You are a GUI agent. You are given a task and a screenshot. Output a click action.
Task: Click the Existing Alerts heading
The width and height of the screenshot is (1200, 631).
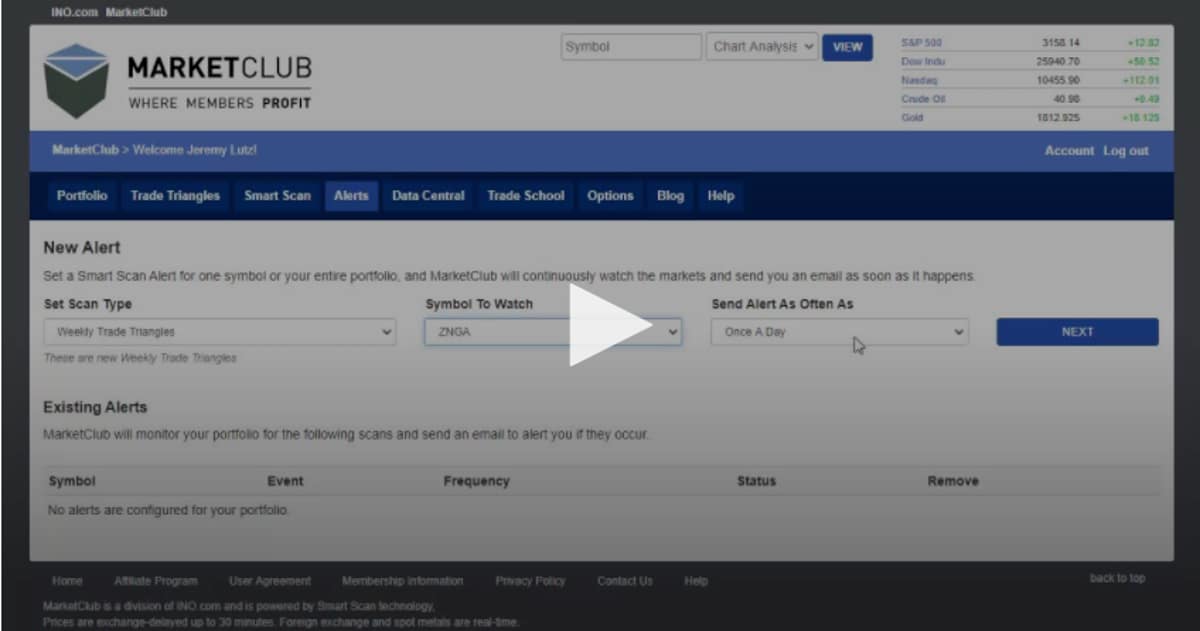[95, 407]
